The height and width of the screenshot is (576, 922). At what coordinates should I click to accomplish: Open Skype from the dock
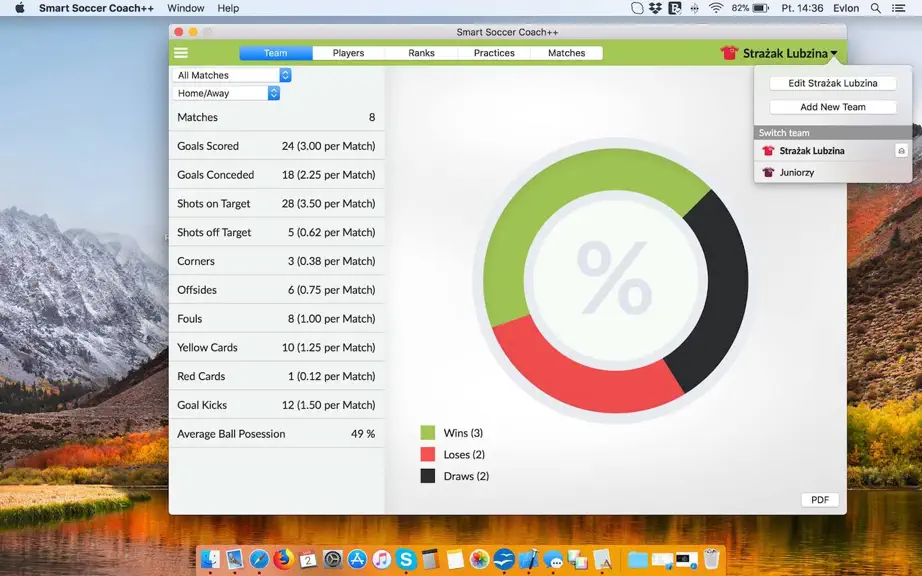pos(406,559)
